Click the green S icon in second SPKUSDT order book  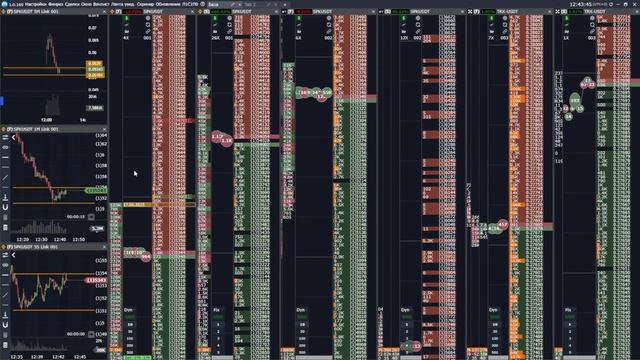click(x=215, y=18)
